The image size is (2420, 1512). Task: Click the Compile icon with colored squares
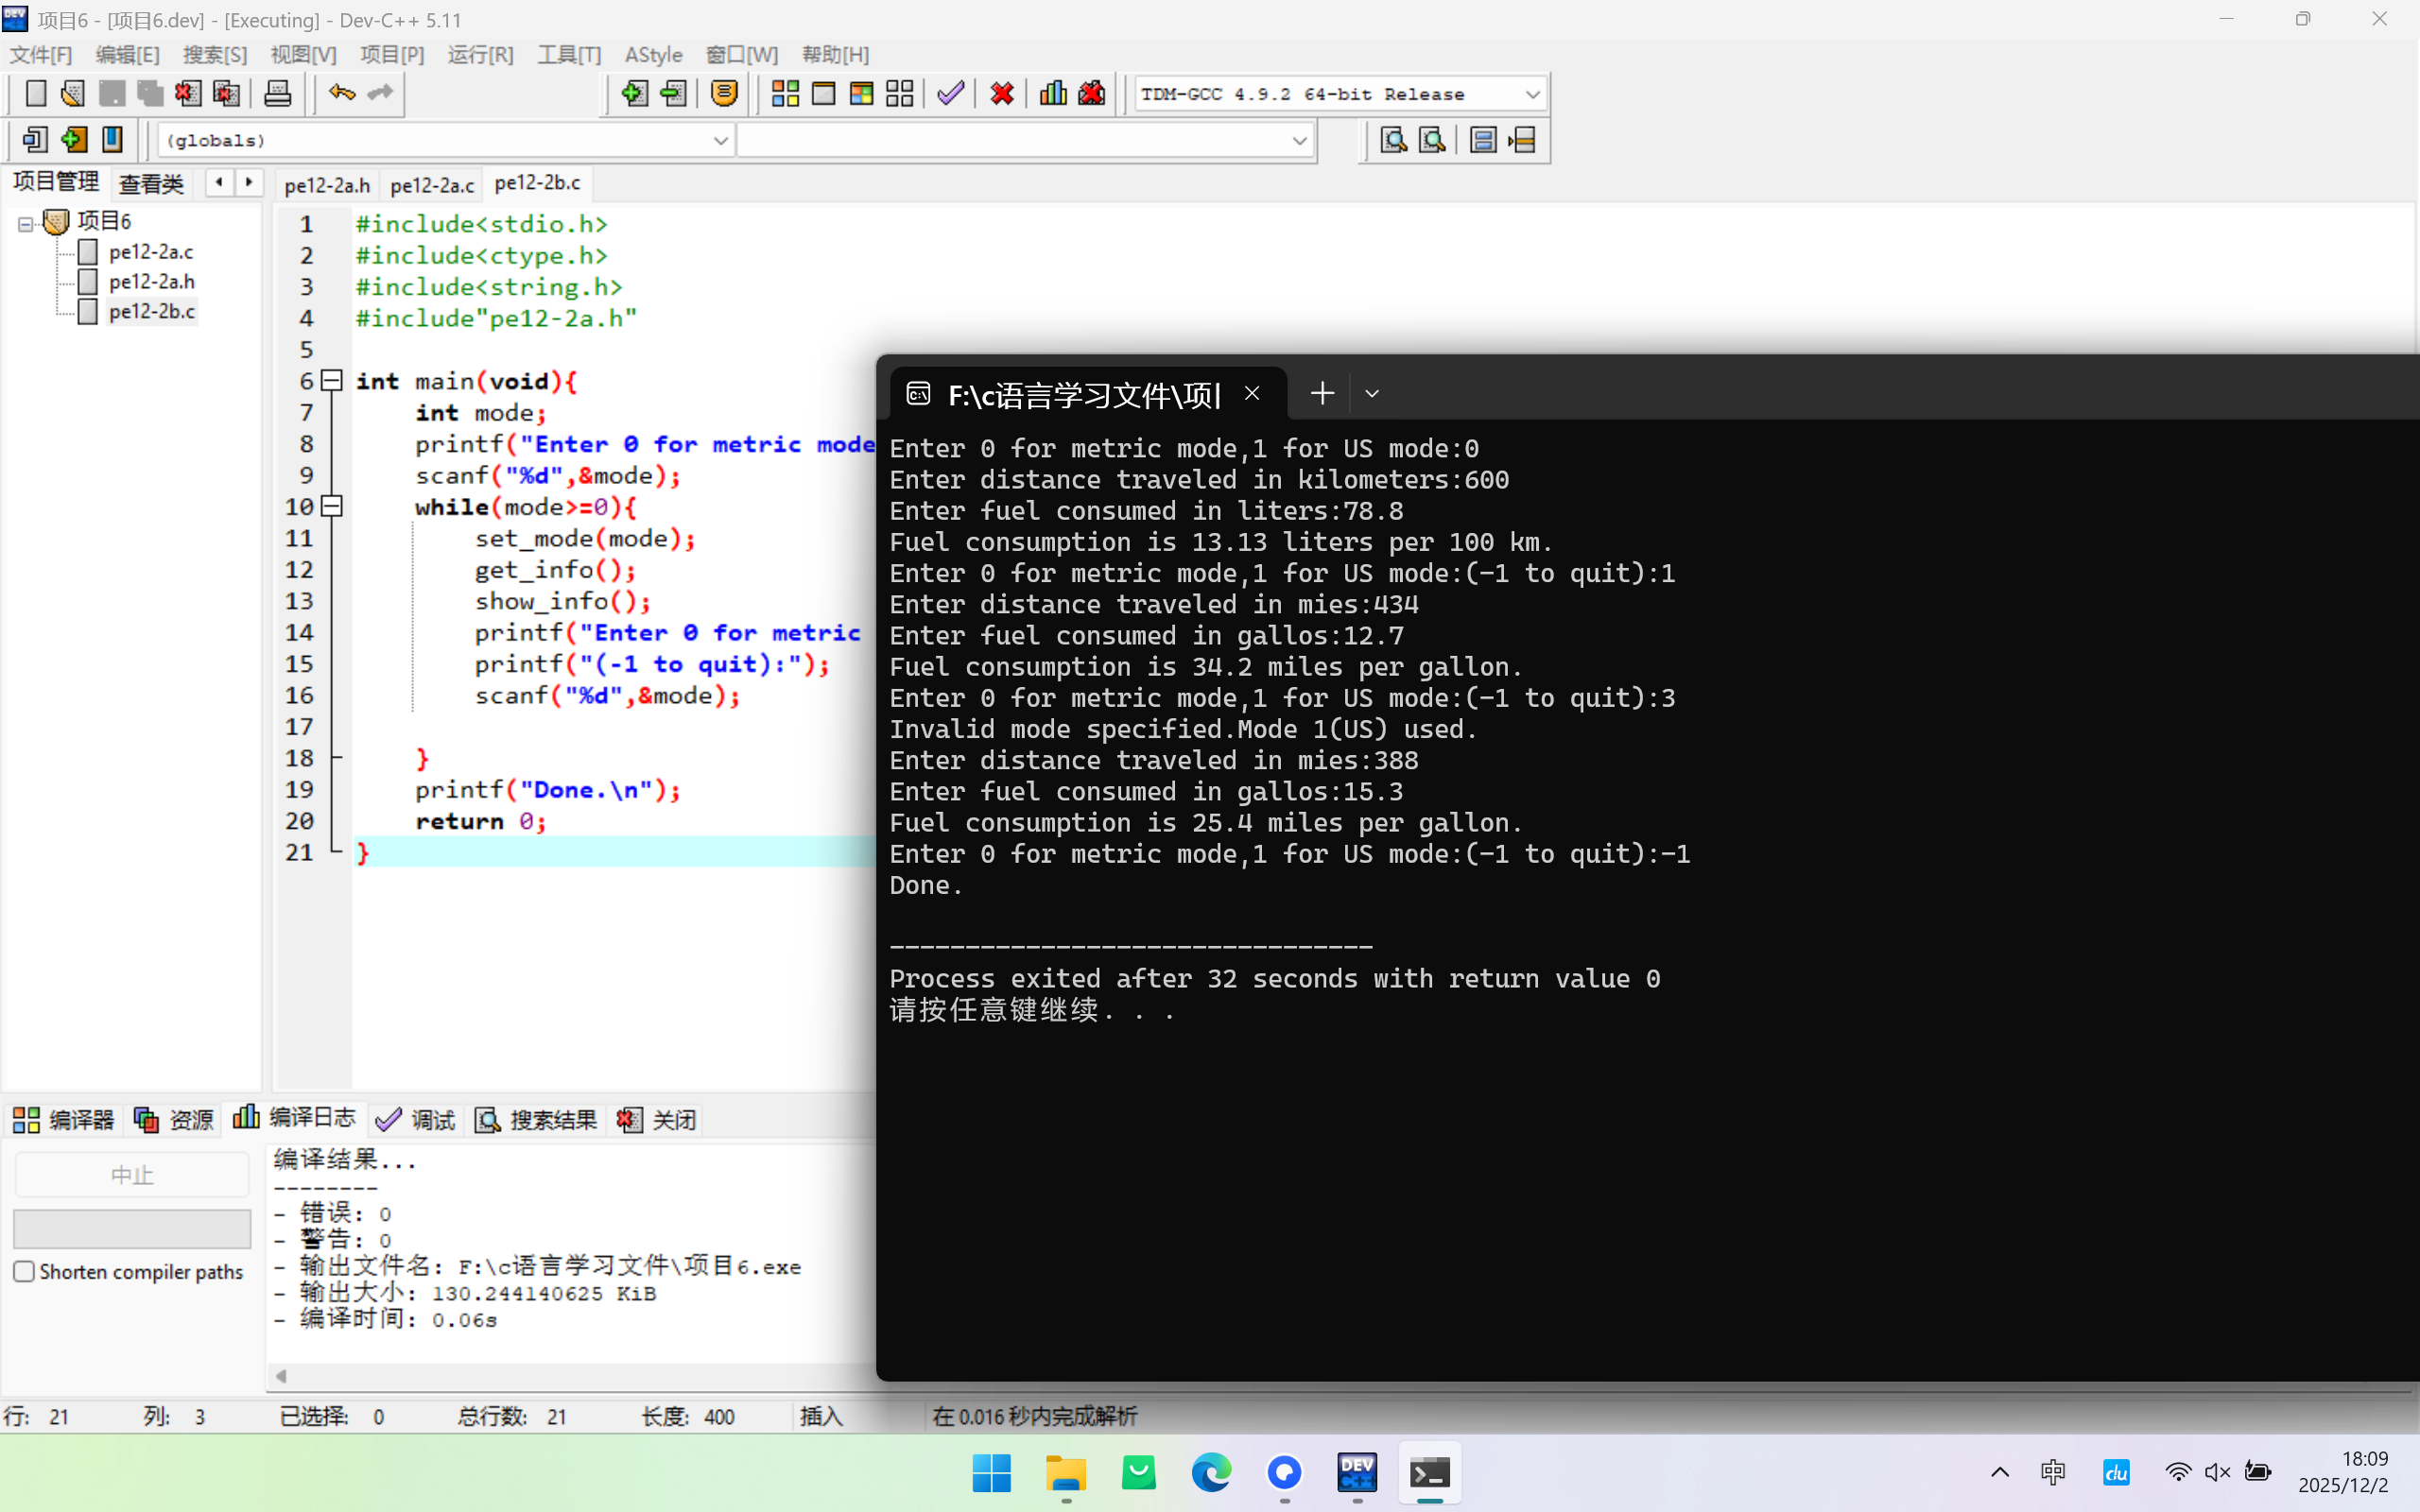click(x=785, y=94)
